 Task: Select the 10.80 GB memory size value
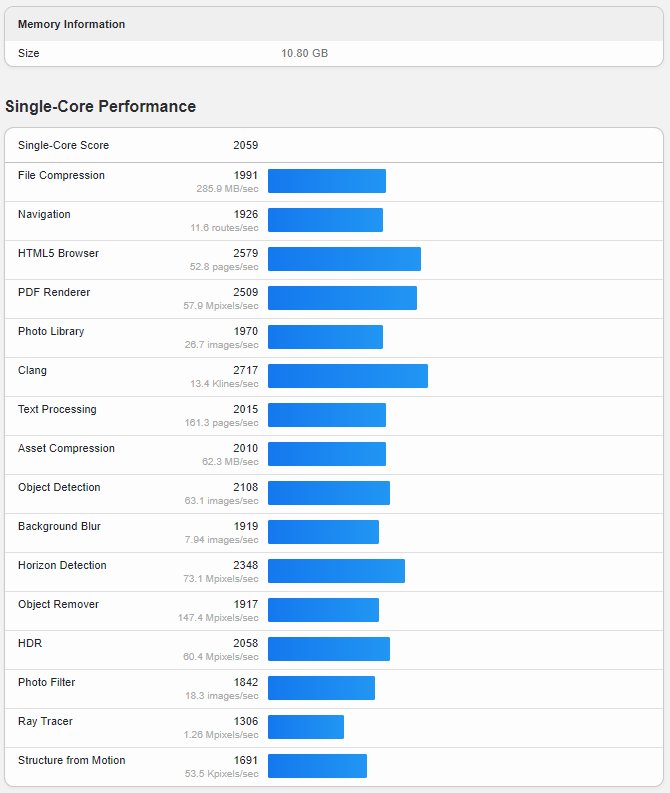click(x=304, y=53)
